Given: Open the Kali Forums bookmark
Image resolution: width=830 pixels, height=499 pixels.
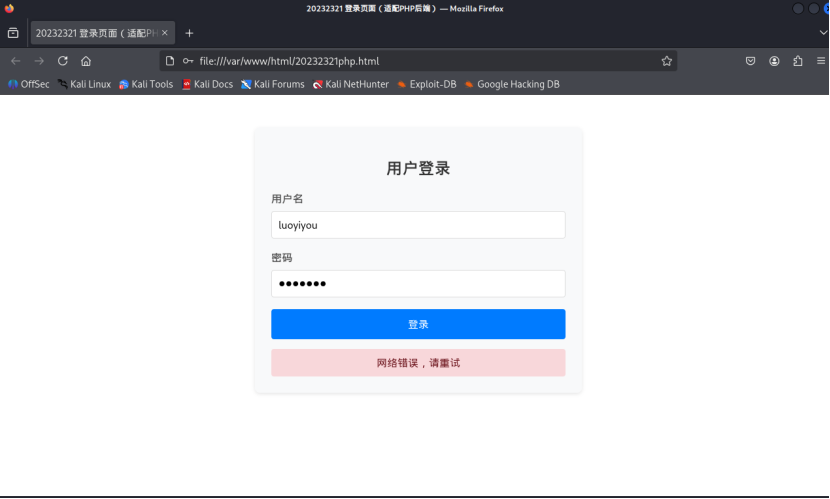Looking at the screenshot, I should click(x=273, y=84).
